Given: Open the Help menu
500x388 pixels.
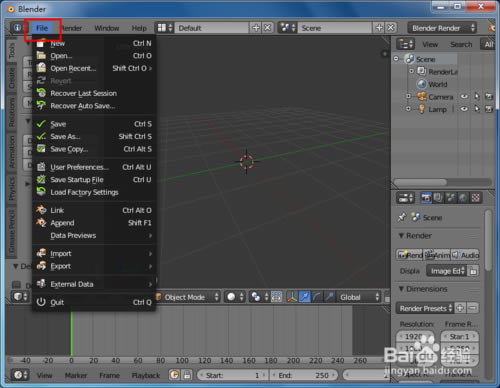Looking at the screenshot, I should (x=139, y=28).
